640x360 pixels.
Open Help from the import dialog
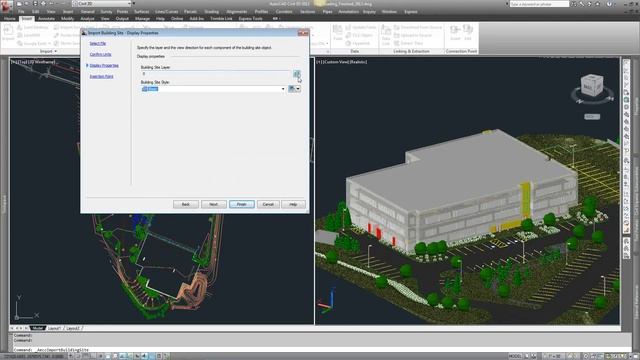click(x=293, y=204)
